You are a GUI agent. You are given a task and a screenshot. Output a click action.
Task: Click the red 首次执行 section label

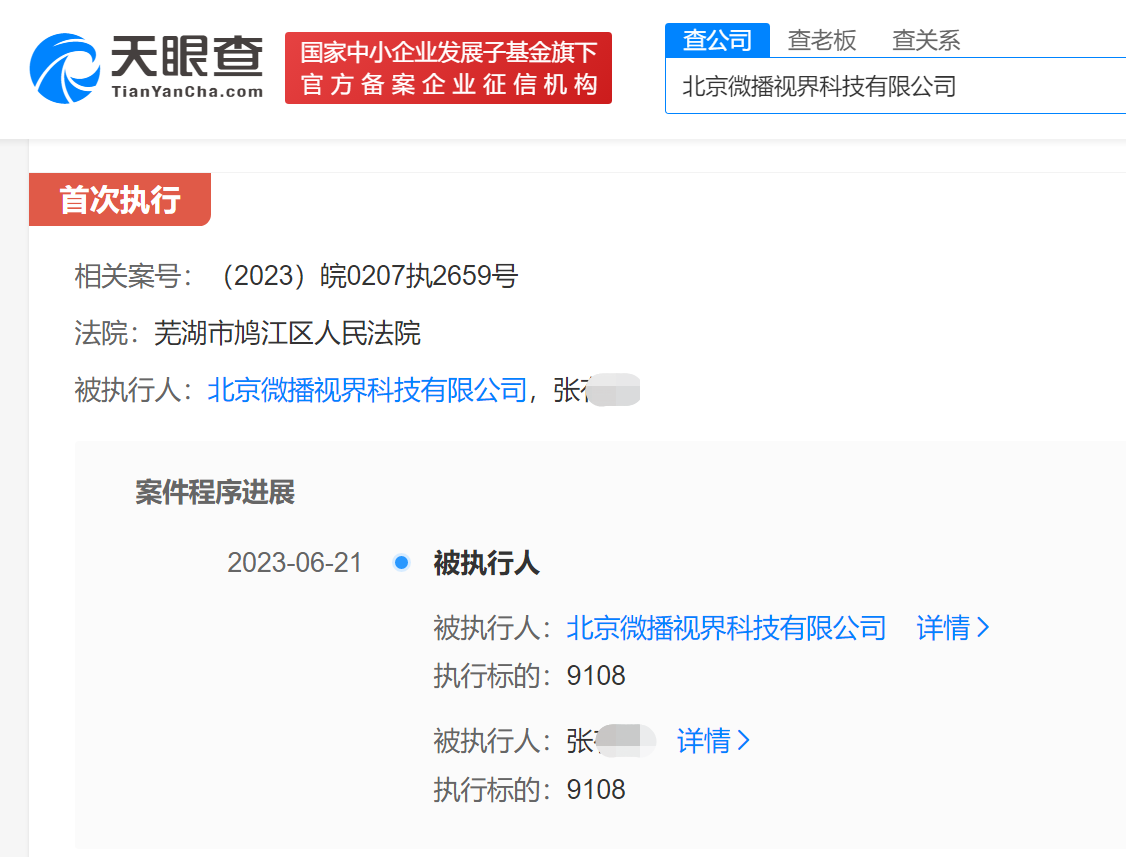[120, 200]
